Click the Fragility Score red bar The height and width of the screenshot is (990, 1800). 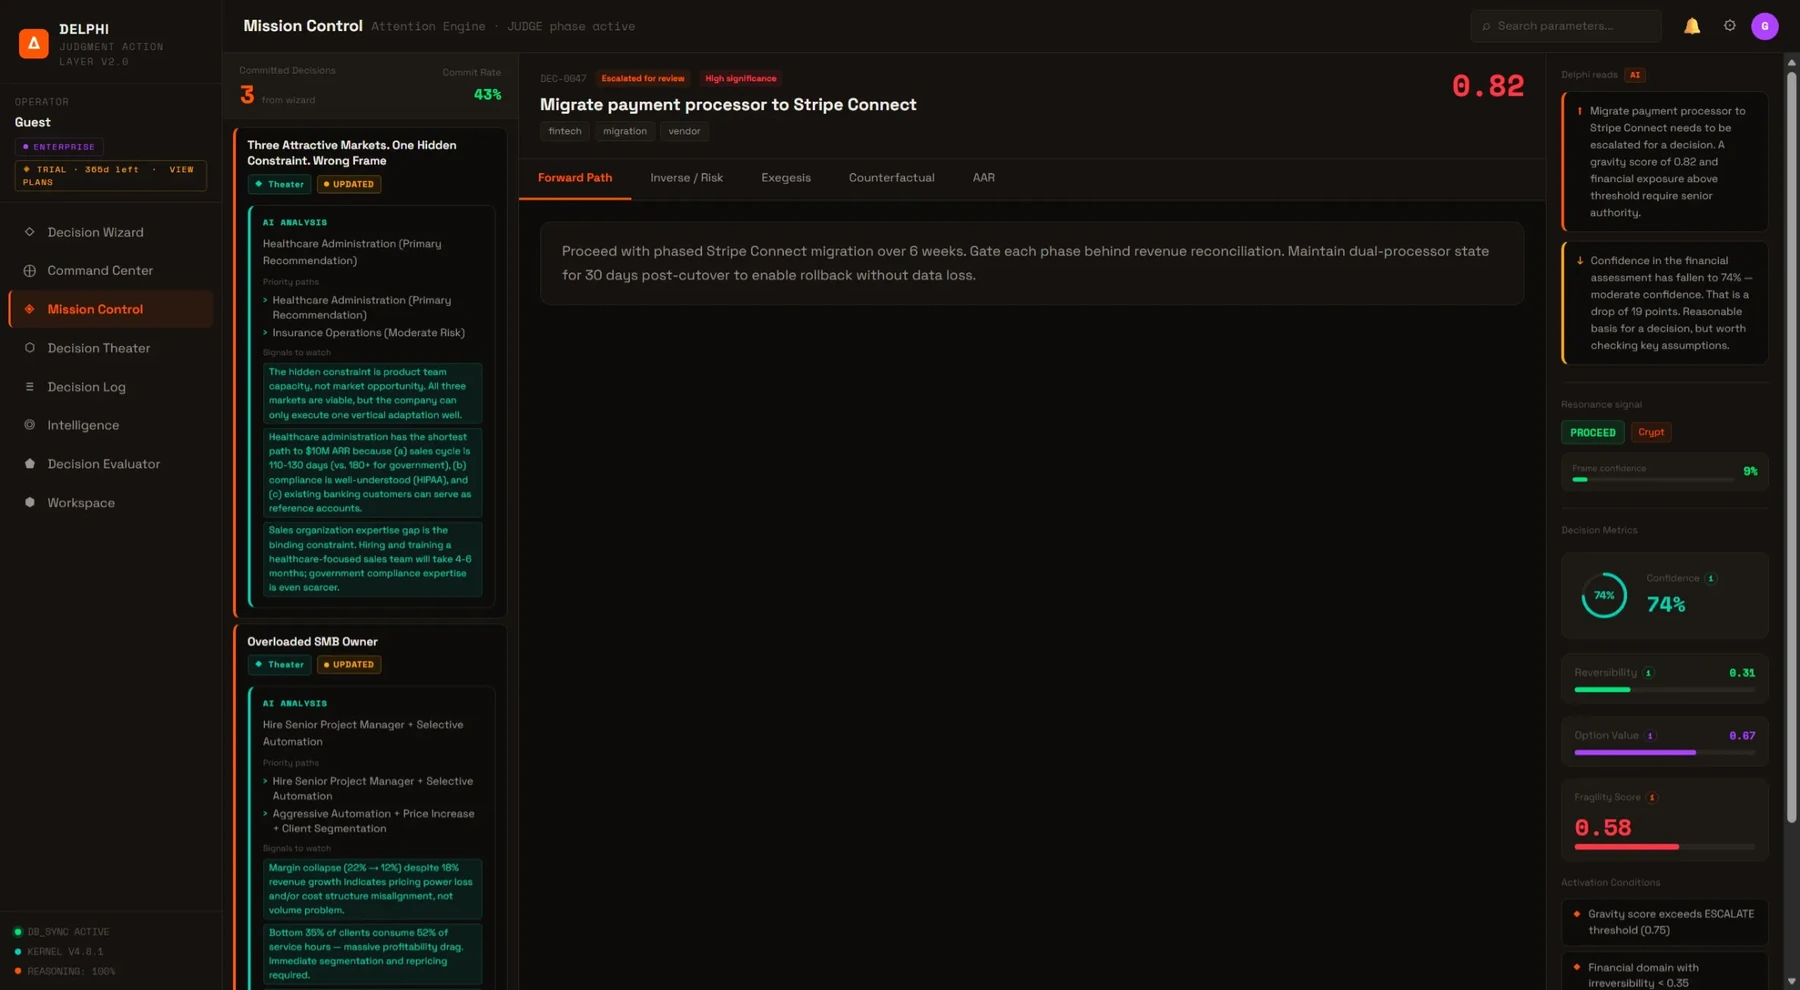pyautogui.click(x=1626, y=847)
